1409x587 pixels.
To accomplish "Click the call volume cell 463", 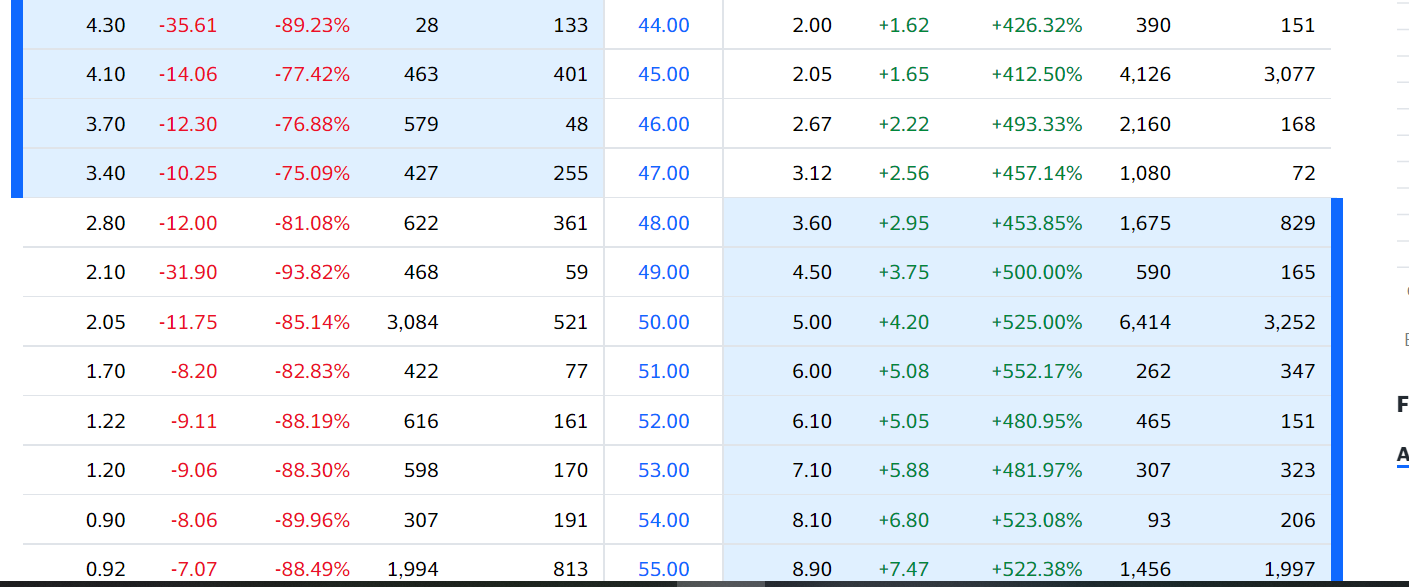I will click(x=421, y=74).
